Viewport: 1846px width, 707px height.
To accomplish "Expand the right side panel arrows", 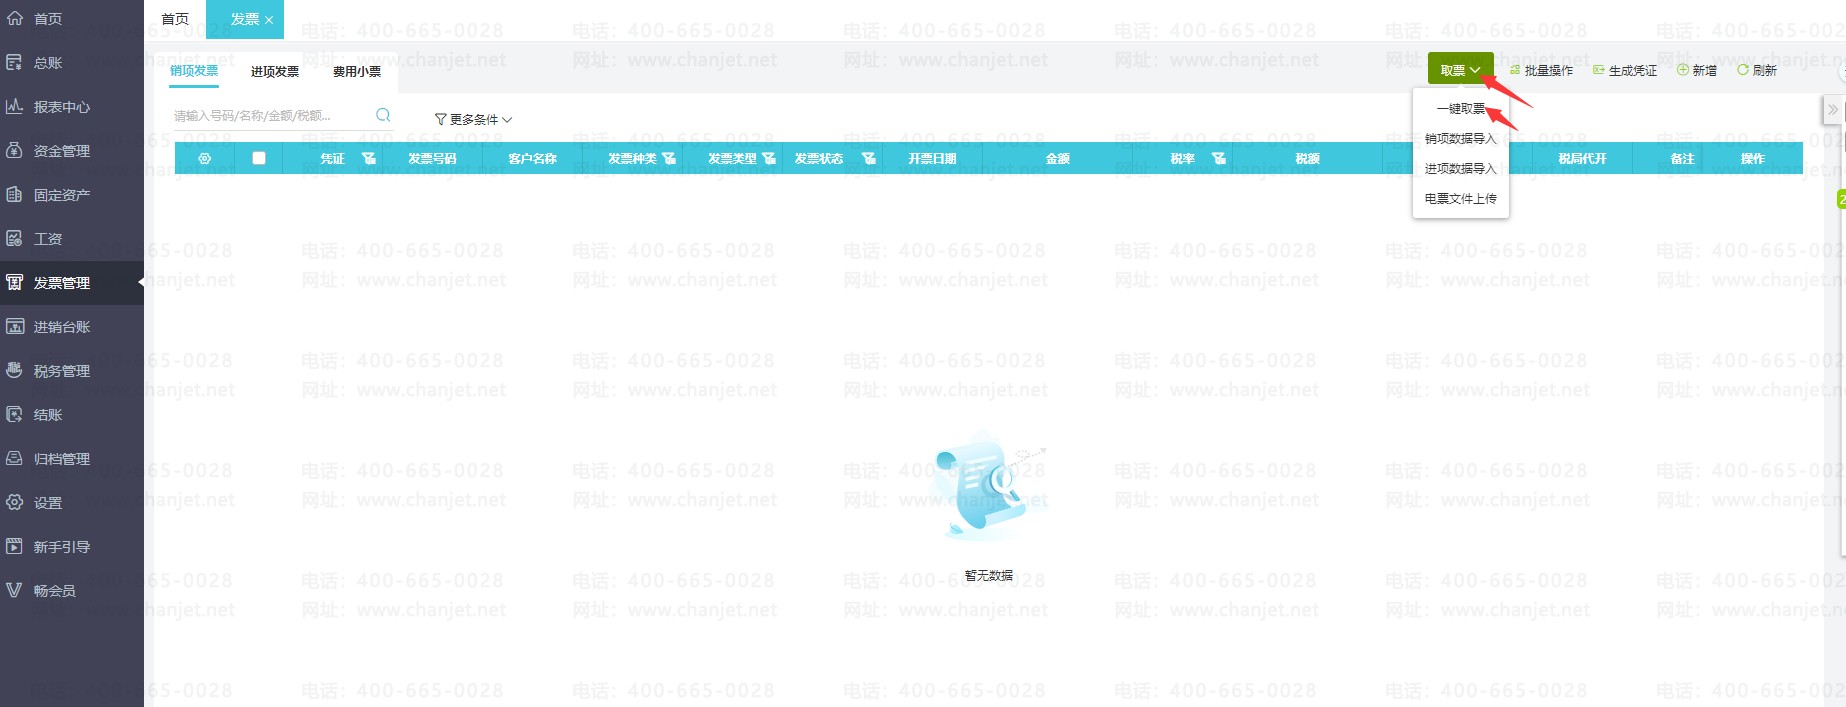I will point(1832,110).
